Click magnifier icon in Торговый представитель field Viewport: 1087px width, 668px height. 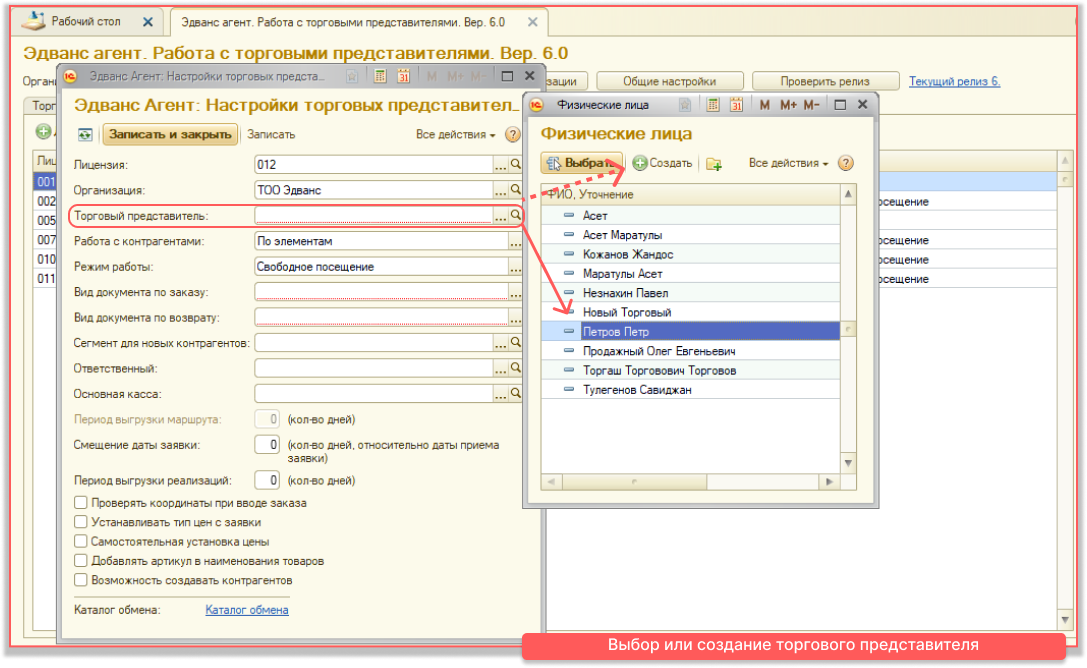tap(516, 216)
